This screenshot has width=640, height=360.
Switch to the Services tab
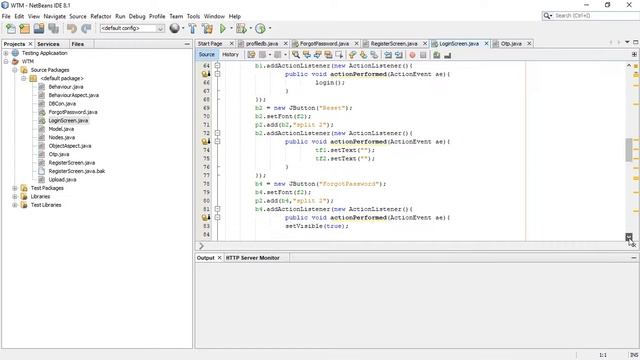click(x=48, y=44)
